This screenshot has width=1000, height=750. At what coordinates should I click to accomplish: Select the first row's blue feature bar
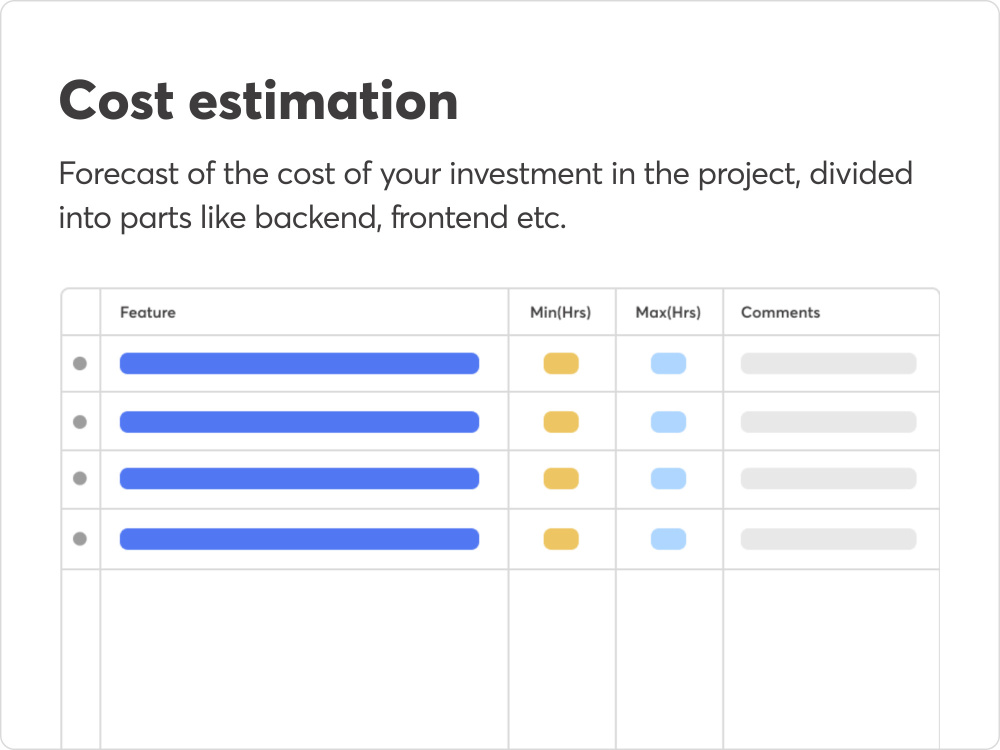[299, 364]
